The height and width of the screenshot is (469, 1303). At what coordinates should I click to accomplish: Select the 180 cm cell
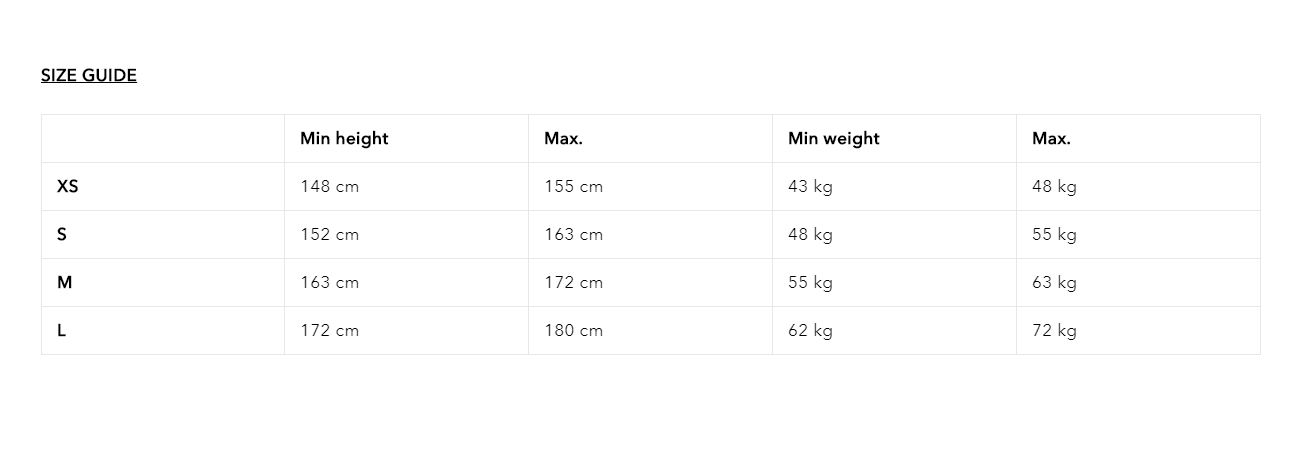(x=573, y=331)
